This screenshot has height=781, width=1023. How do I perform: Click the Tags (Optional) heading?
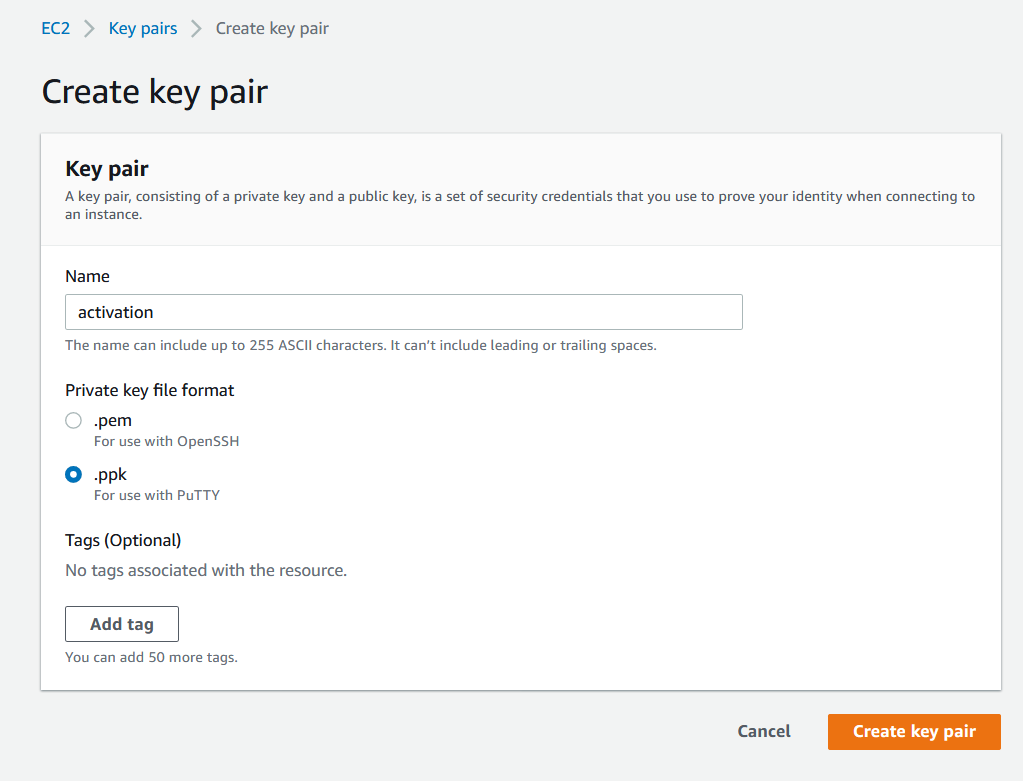tap(123, 540)
